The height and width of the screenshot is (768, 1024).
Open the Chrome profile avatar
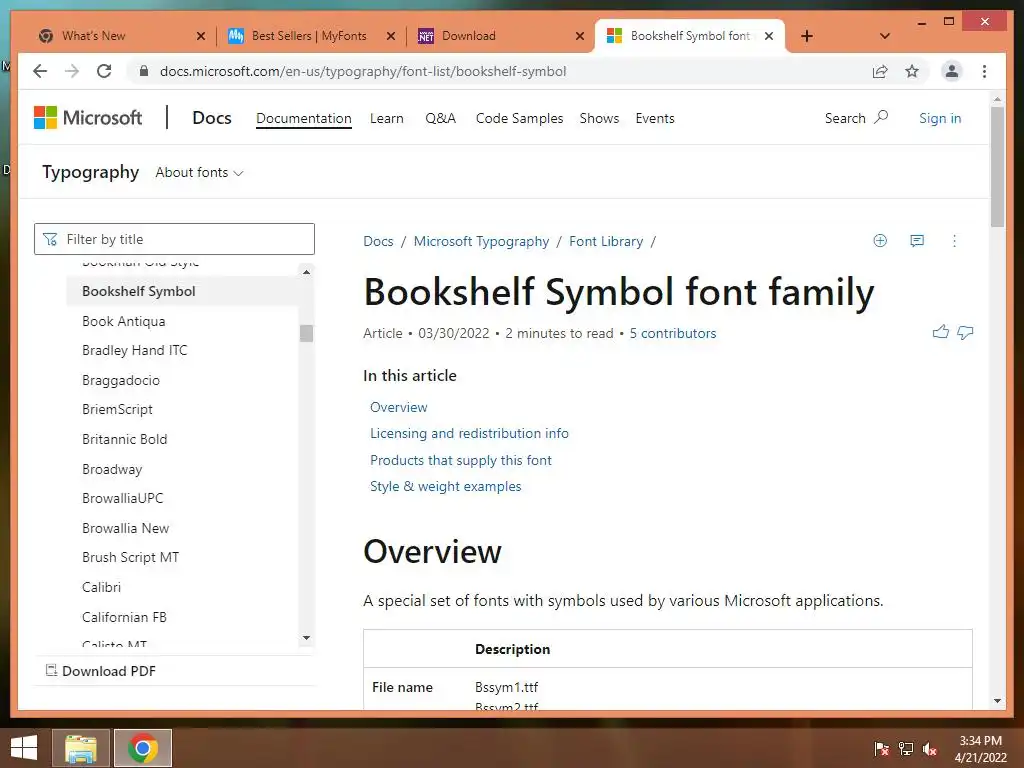(952, 71)
